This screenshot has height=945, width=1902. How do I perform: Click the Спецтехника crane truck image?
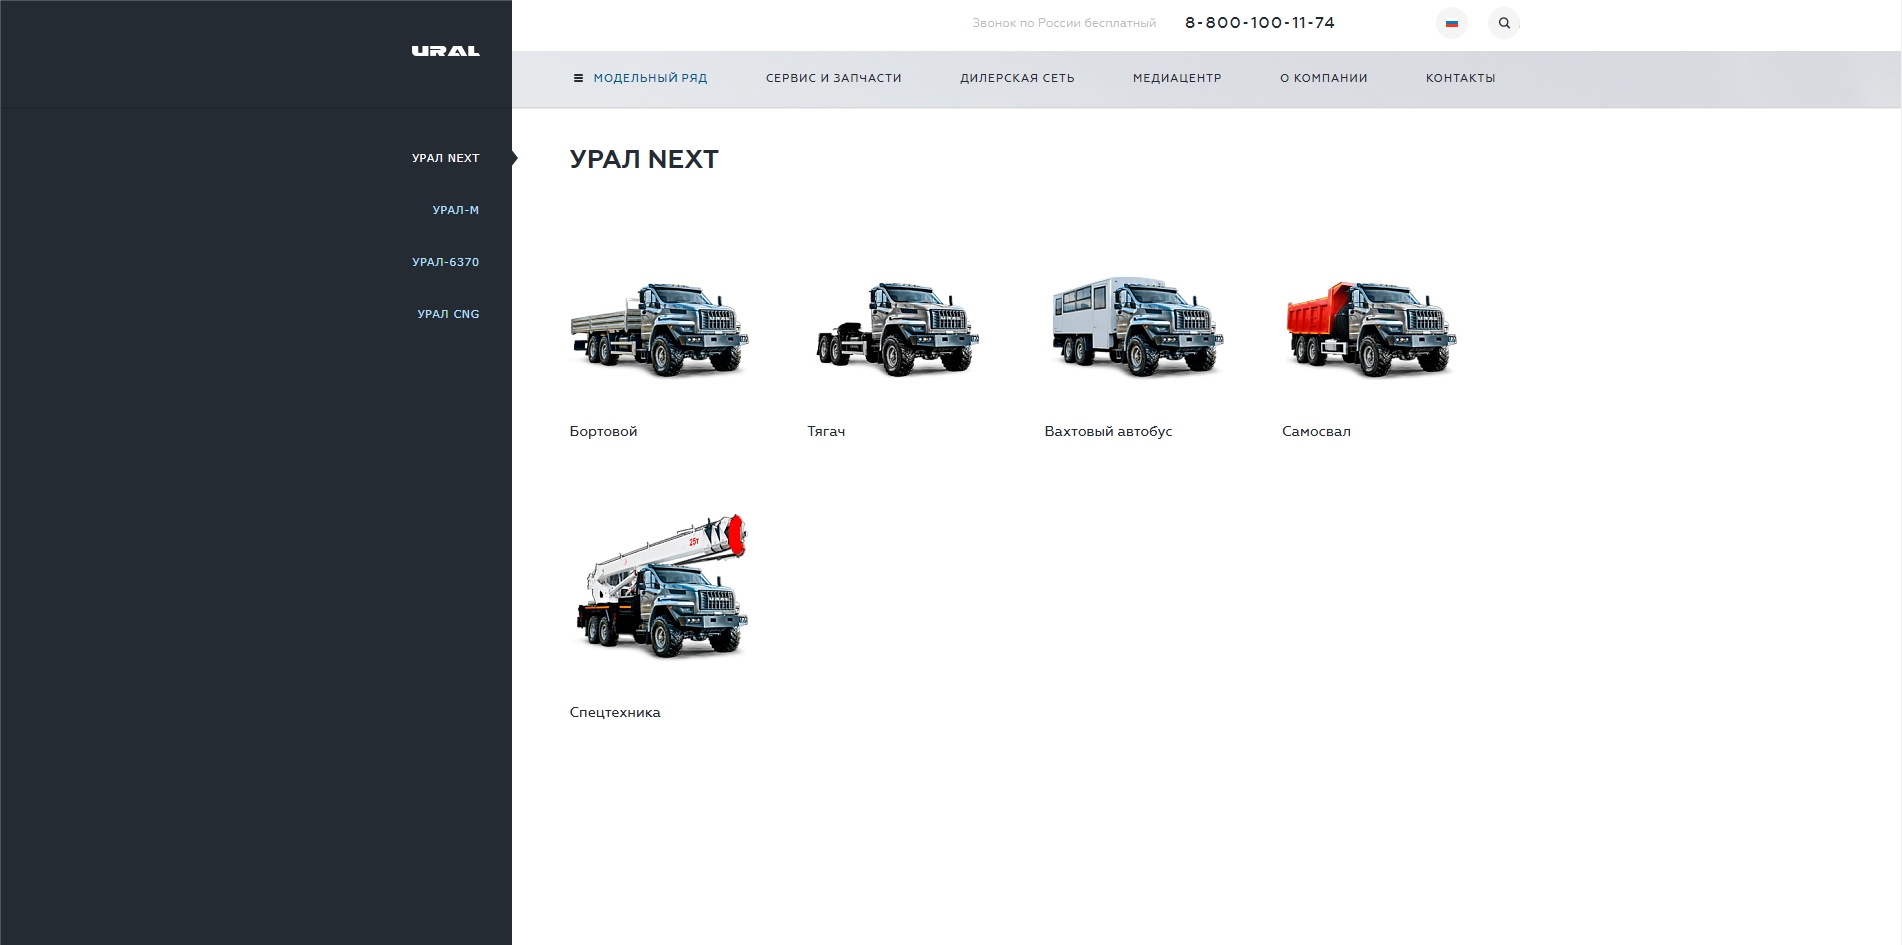[x=662, y=586]
